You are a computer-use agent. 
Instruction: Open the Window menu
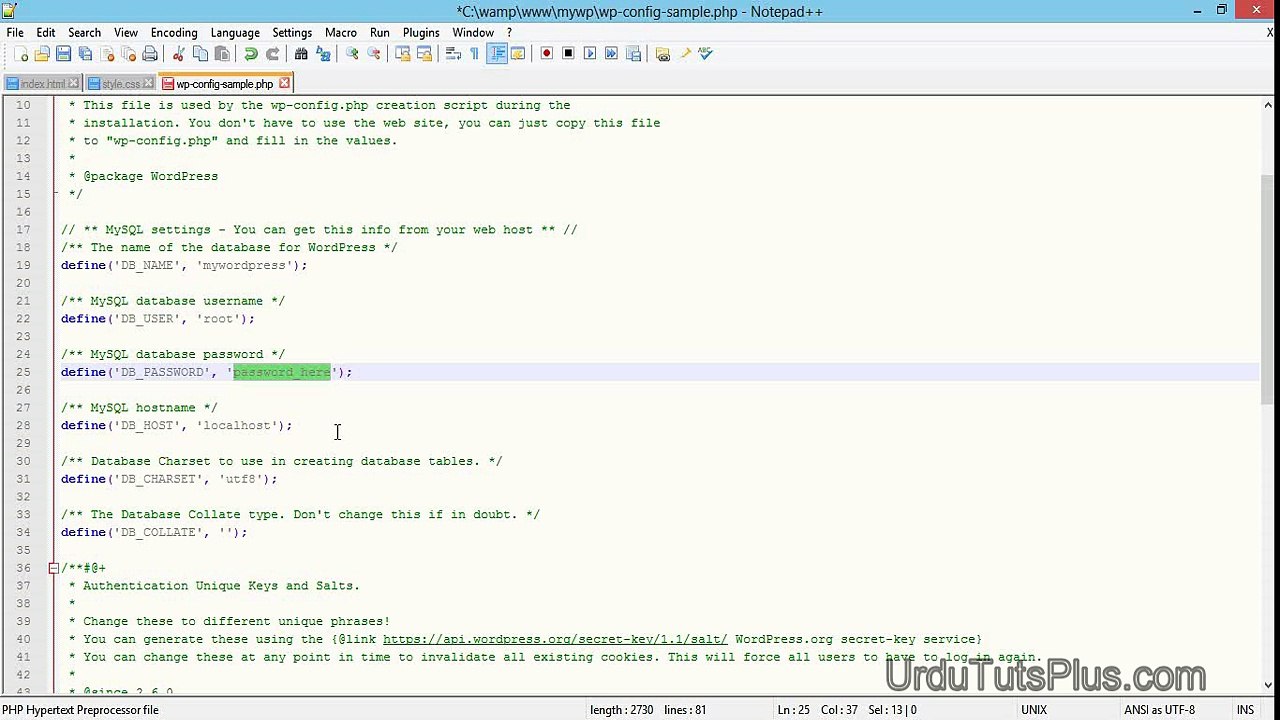pyautogui.click(x=473, y=33)
